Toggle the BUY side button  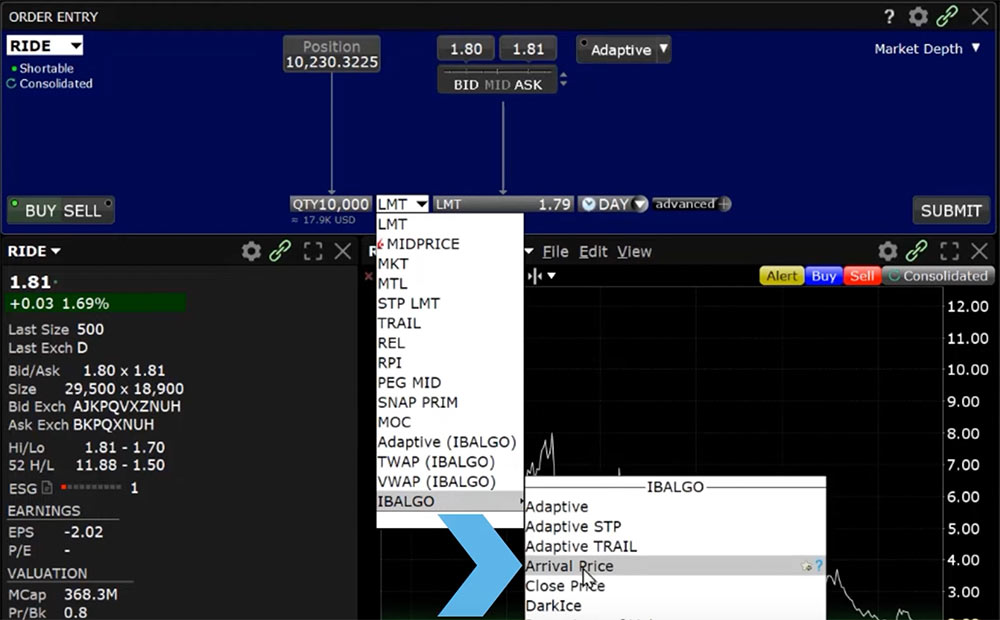(40, 210)
